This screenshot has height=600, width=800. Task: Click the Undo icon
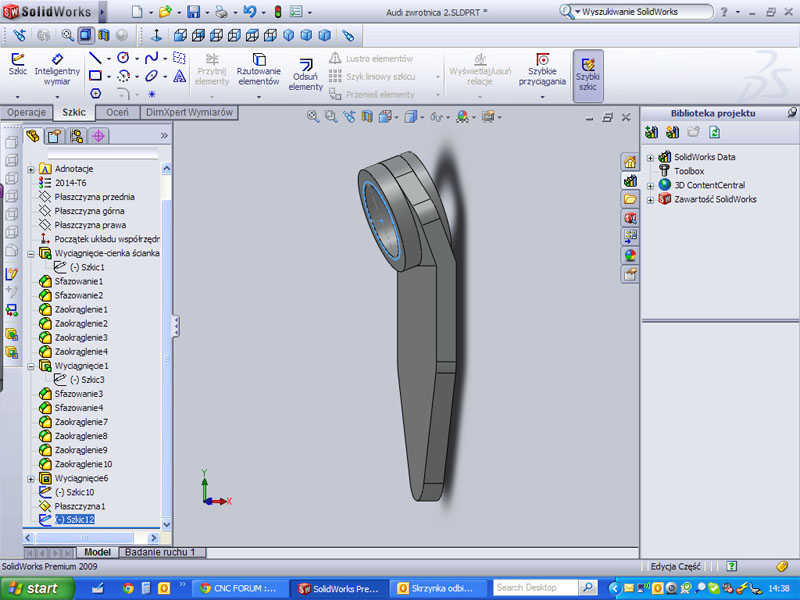coord(249,11)
